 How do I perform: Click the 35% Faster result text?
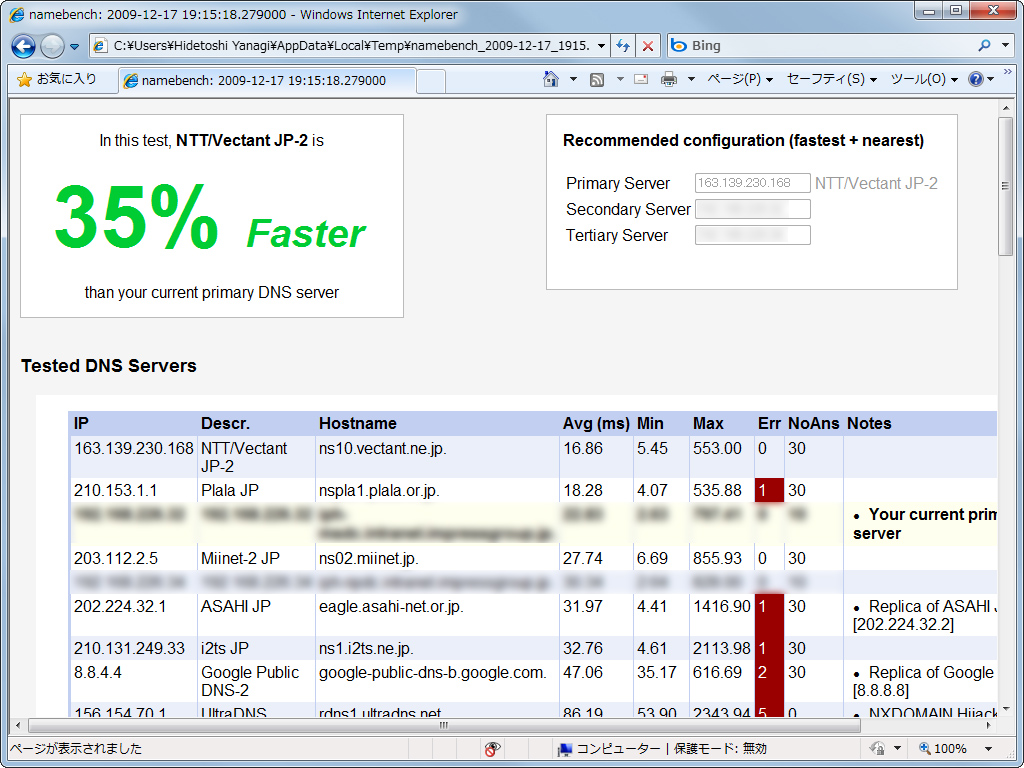coord(209,219)
